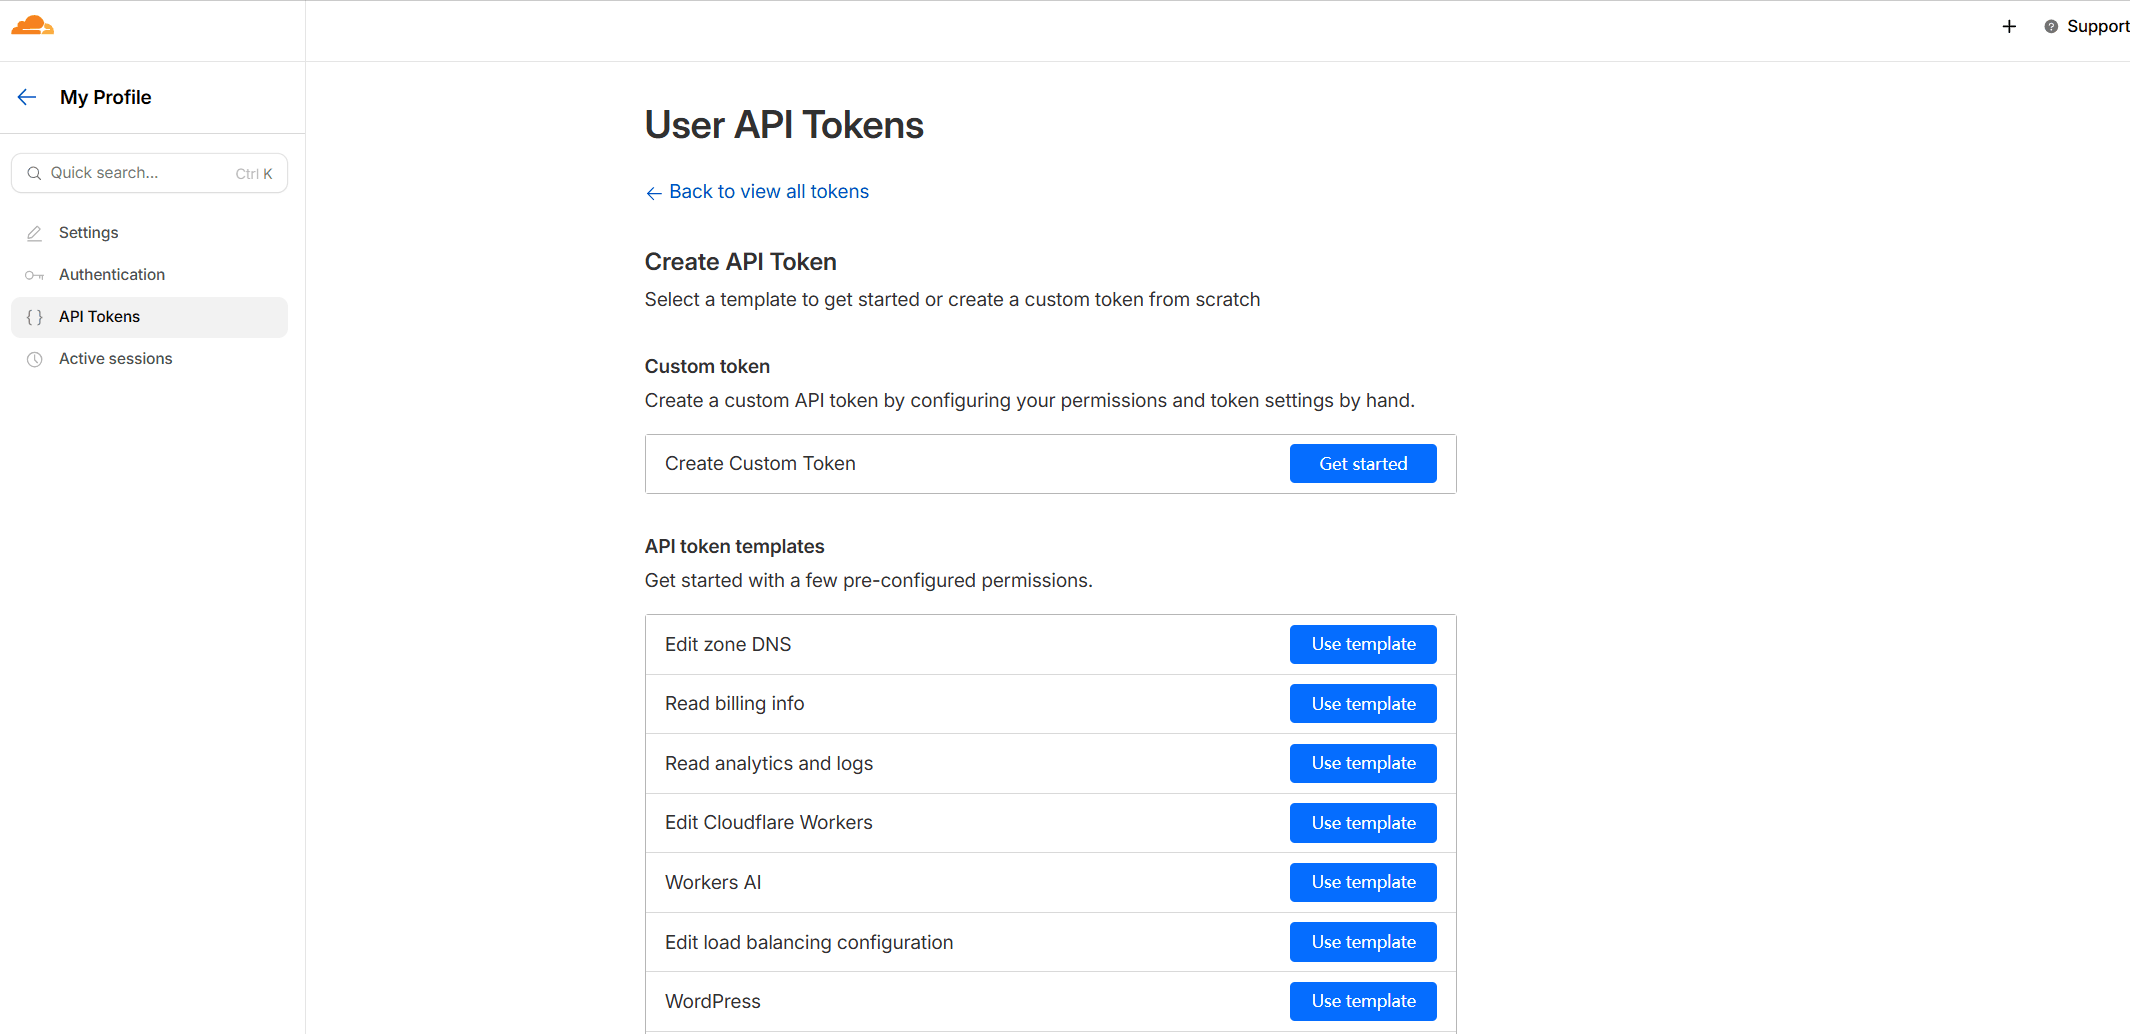Open the Authentication page in sidebar

pos(112,275)
